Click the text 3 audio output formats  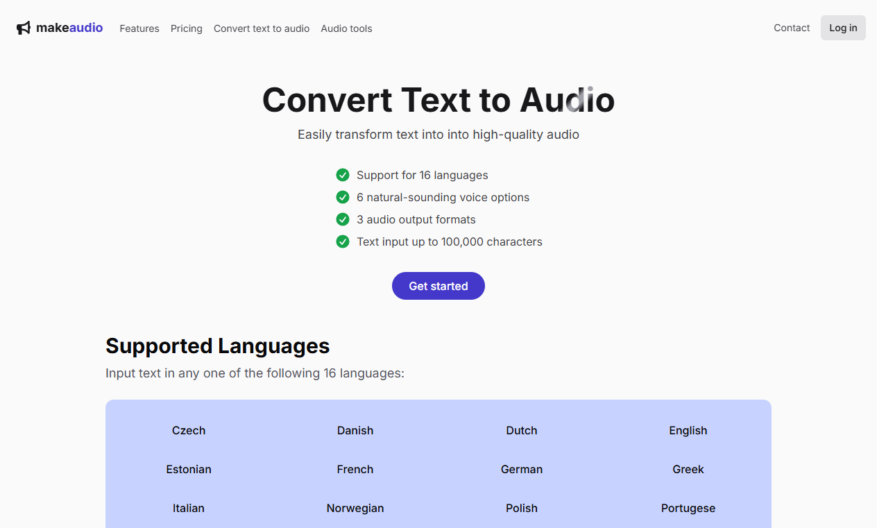416,220
